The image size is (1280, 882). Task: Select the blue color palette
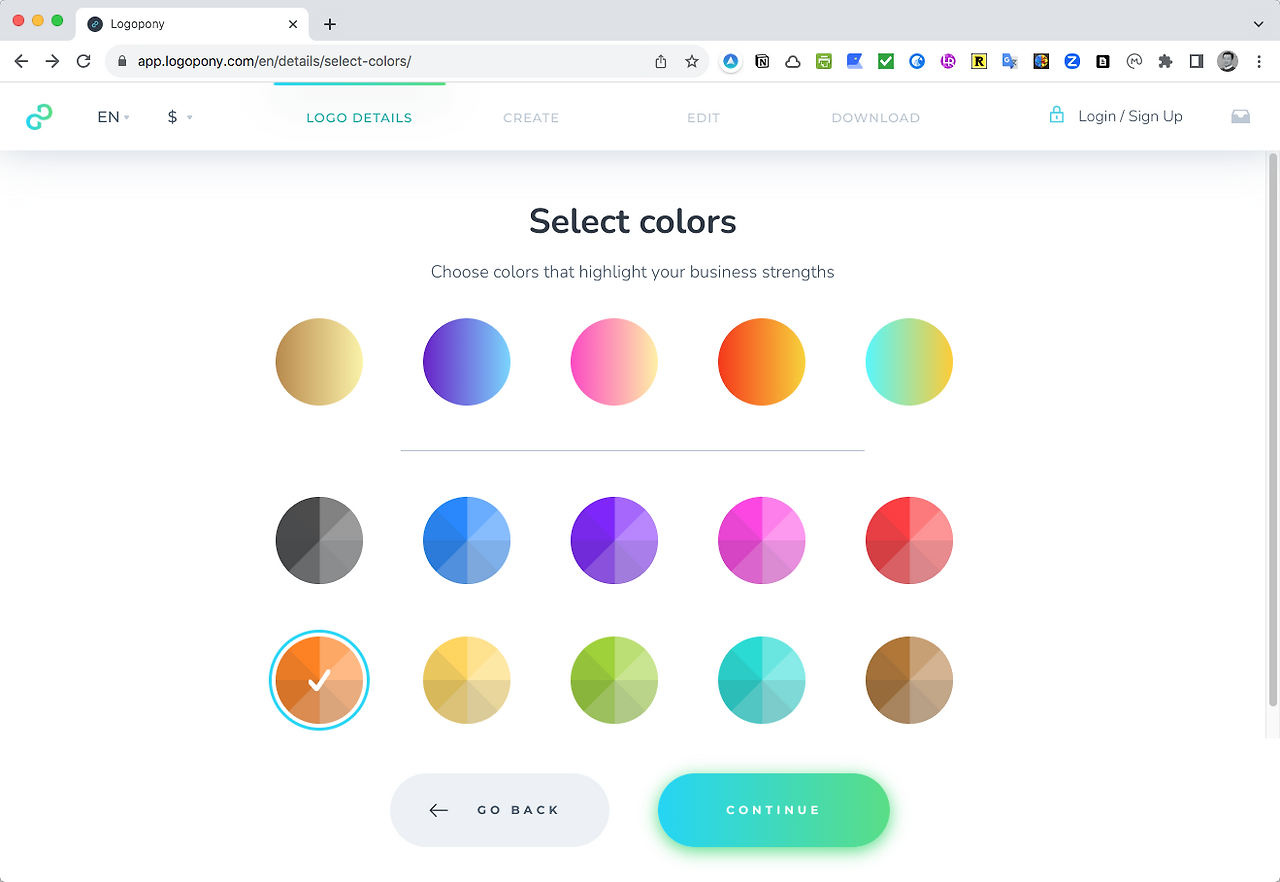click(x=467, y=540)
